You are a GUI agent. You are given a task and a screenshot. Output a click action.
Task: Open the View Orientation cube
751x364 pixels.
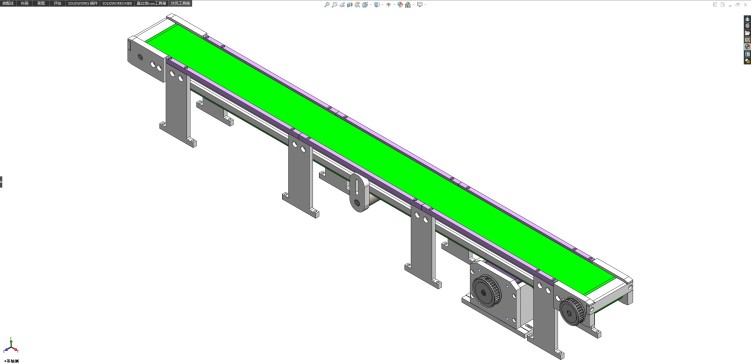pos(365,5)
